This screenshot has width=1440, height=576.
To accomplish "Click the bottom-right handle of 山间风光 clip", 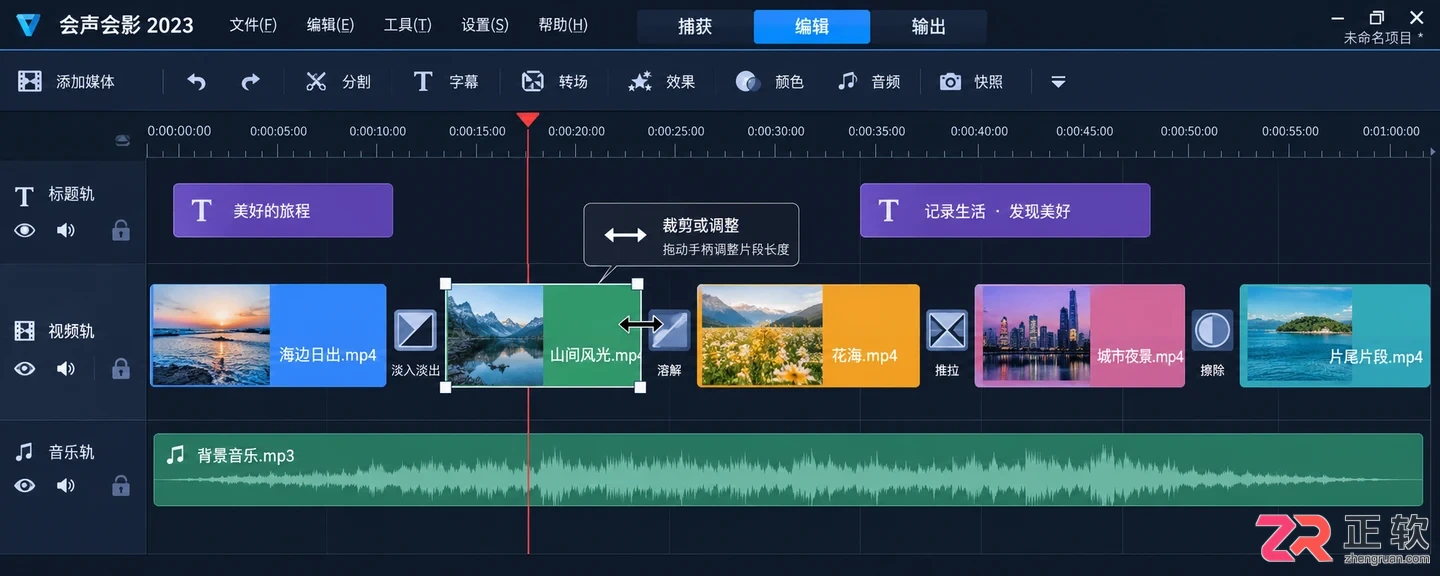I will (x=641, y=387).
